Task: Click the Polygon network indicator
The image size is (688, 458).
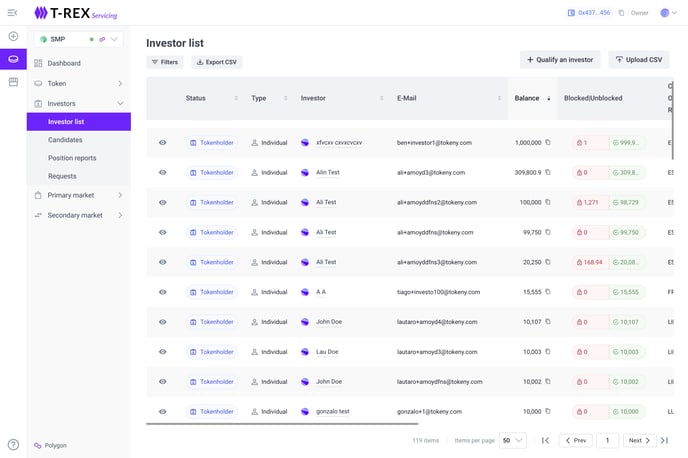Action: pyautogui.click(x=50, y=445)
